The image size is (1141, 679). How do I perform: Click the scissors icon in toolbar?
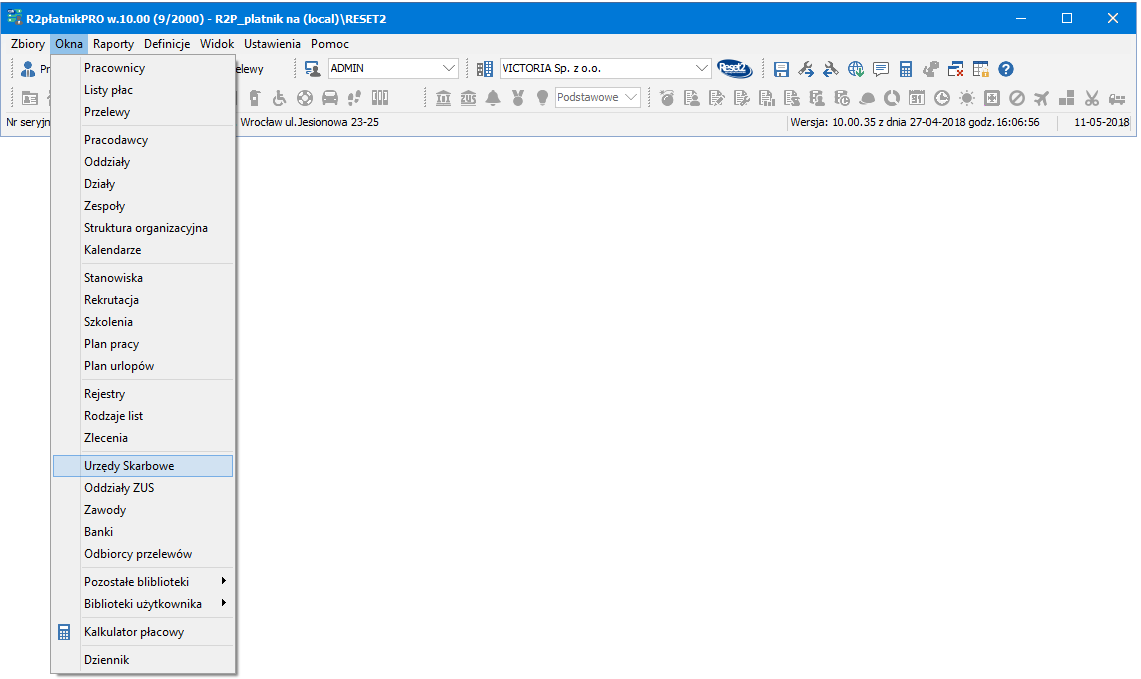(x=1091, y=98)
